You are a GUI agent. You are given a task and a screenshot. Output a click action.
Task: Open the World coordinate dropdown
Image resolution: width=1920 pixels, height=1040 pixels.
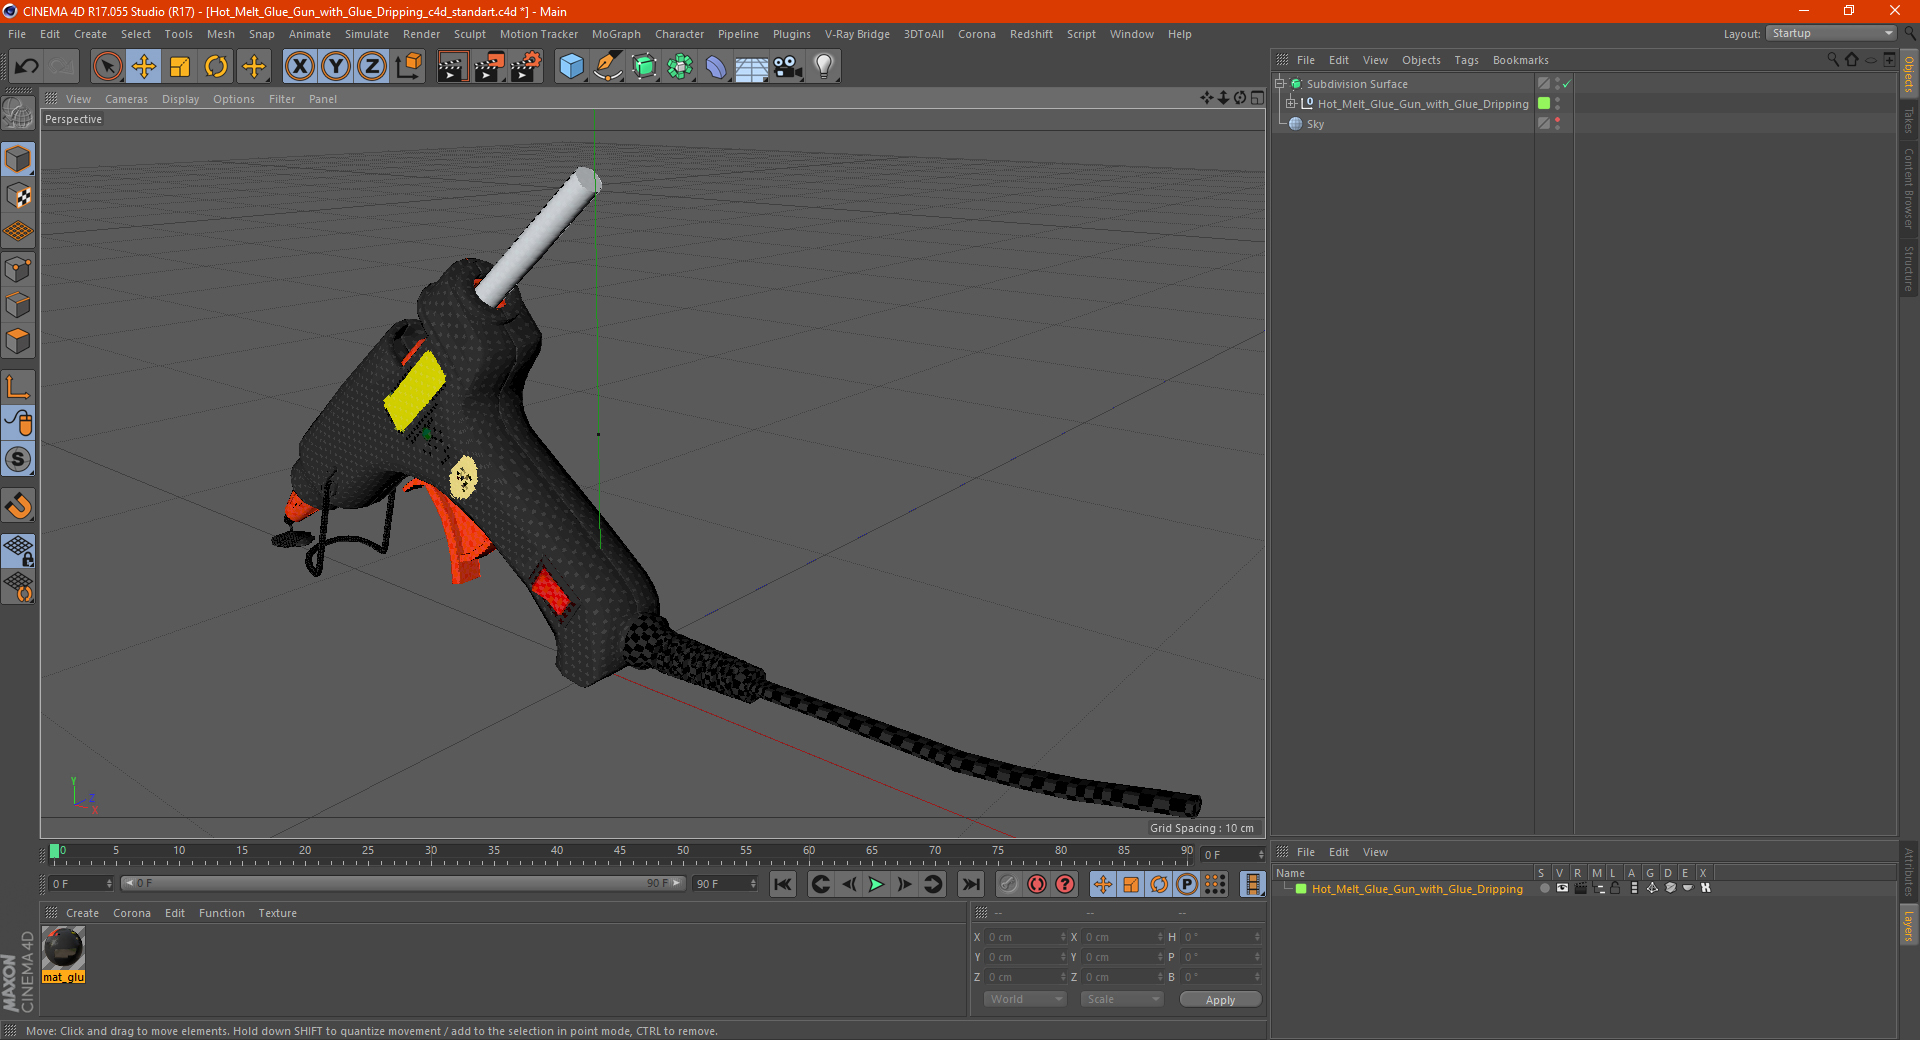pos(1025,999)
